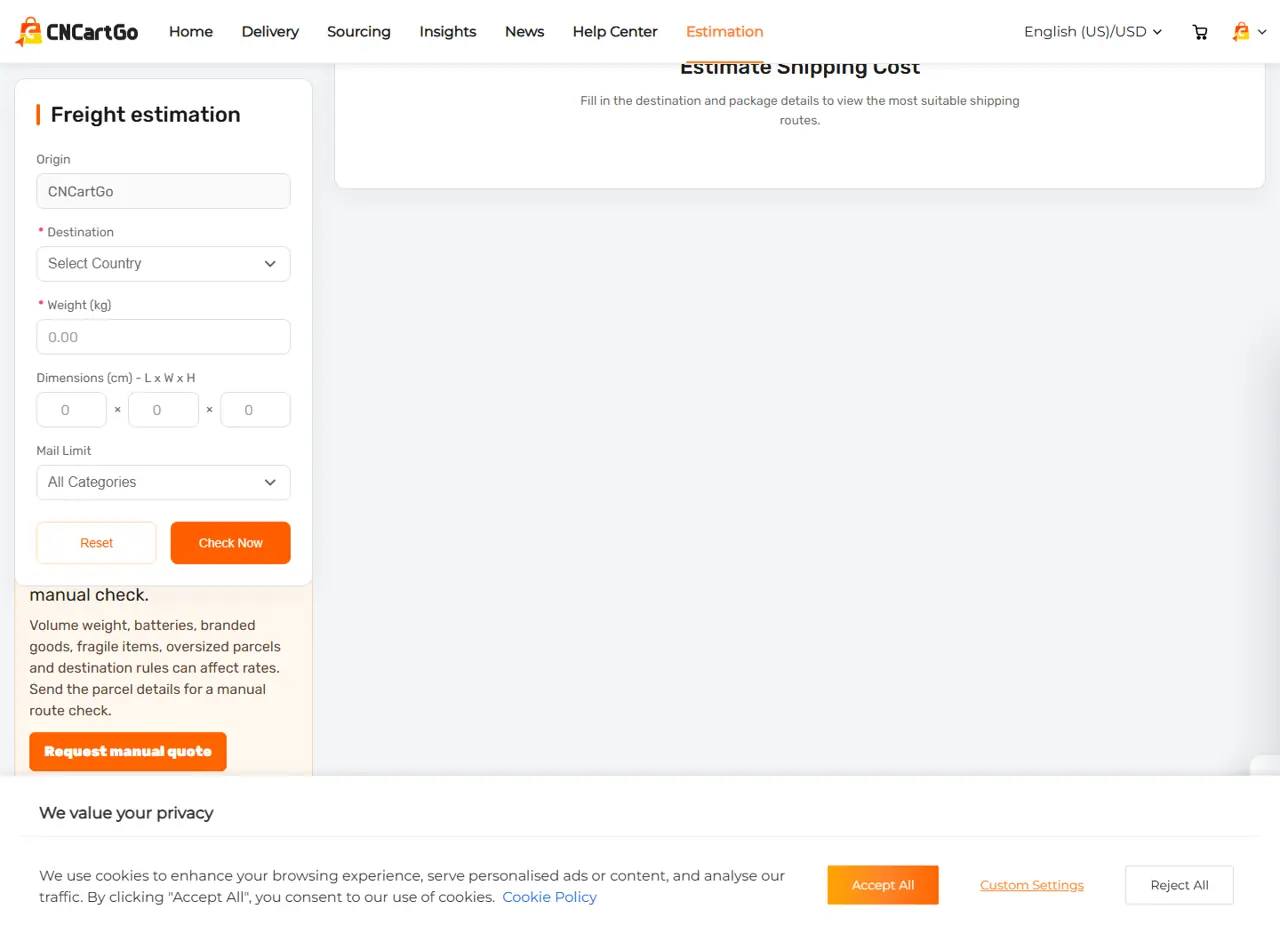Open the shopping cart icon
The width and height of the screenshot is (1280, 933).
pos(1200,32)
